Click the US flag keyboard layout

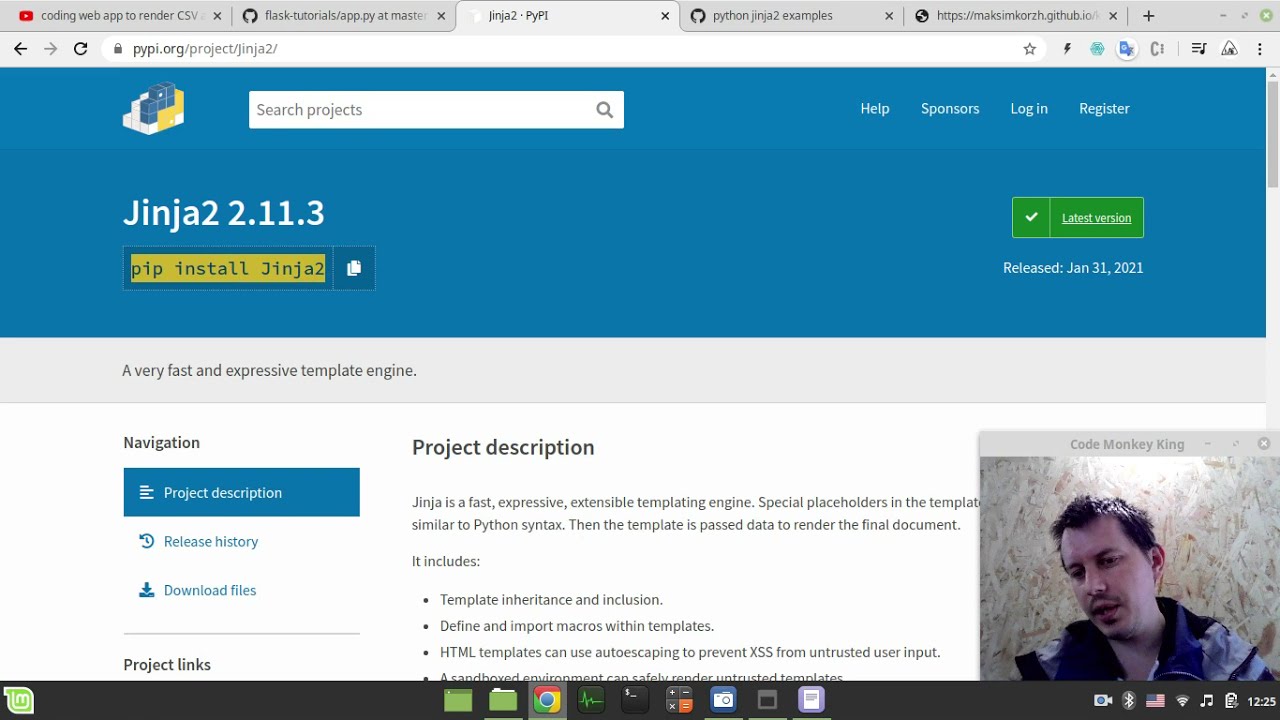click(1155, 701)
